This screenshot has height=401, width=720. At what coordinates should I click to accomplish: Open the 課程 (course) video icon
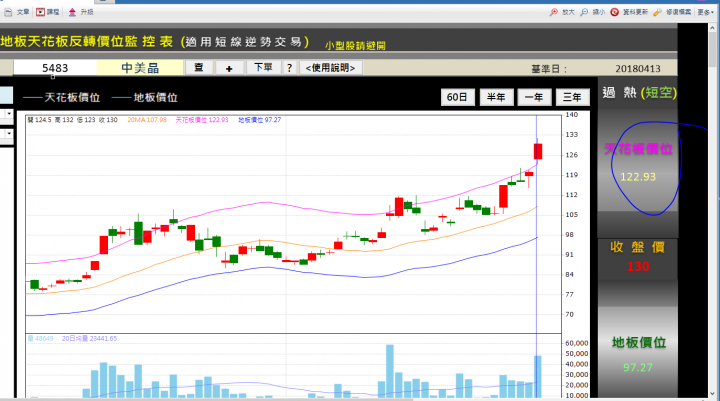click(40, 12)
